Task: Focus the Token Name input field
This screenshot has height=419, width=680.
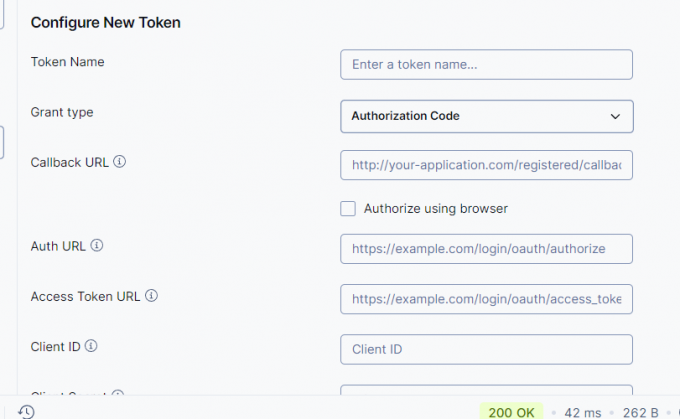Action: click(x=486, y=64)
